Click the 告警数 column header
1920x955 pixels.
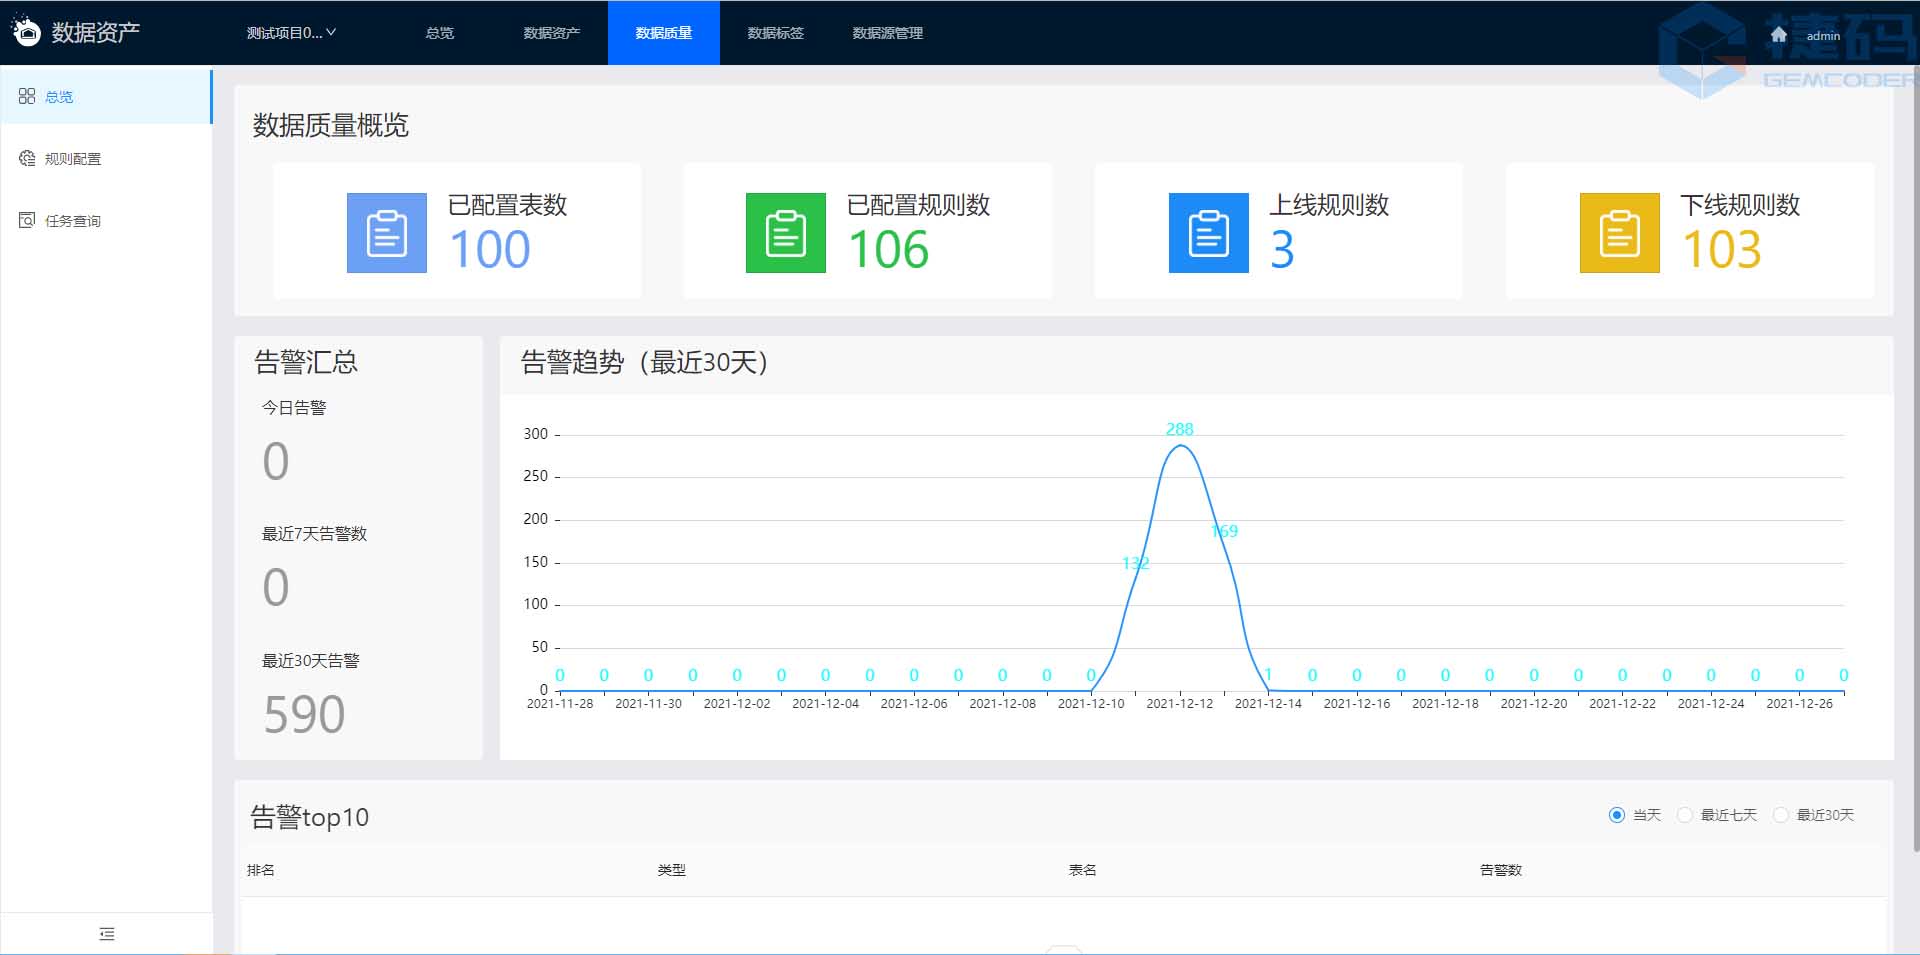point(1501,870)
